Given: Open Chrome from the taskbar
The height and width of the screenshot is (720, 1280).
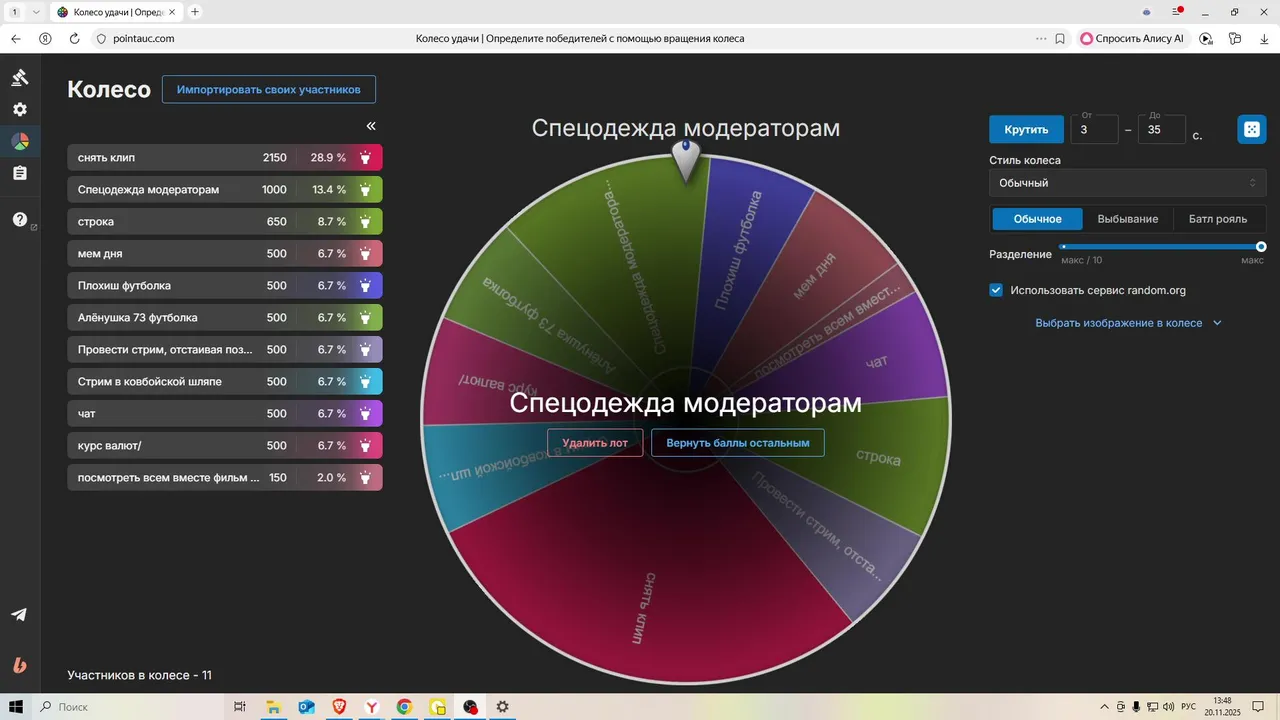Looking at the screenshot, I should pos(404,707).
